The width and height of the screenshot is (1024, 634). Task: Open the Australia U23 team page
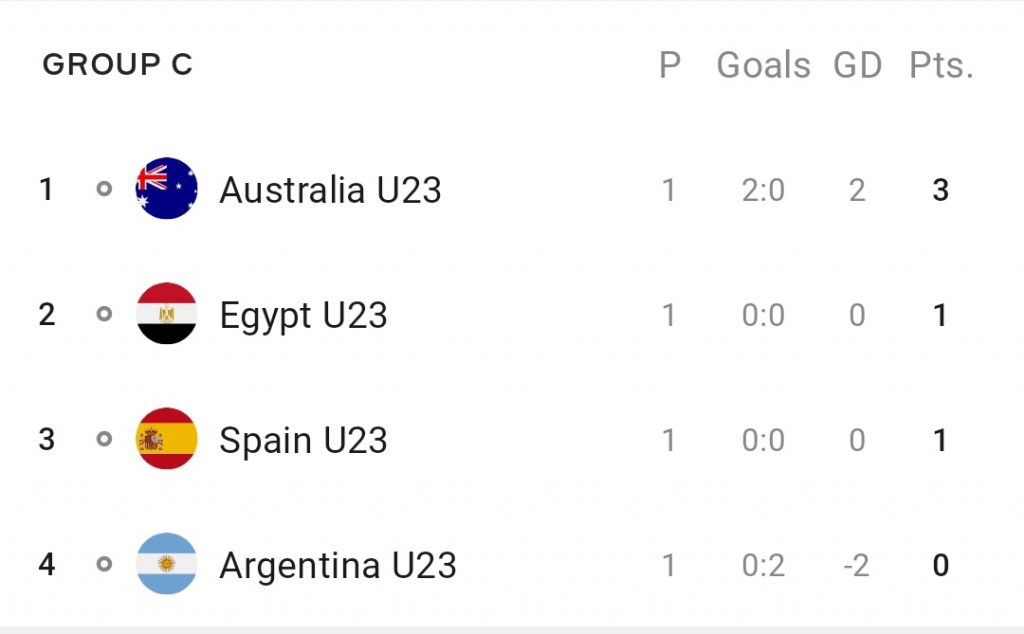click(x=330, y=190)
